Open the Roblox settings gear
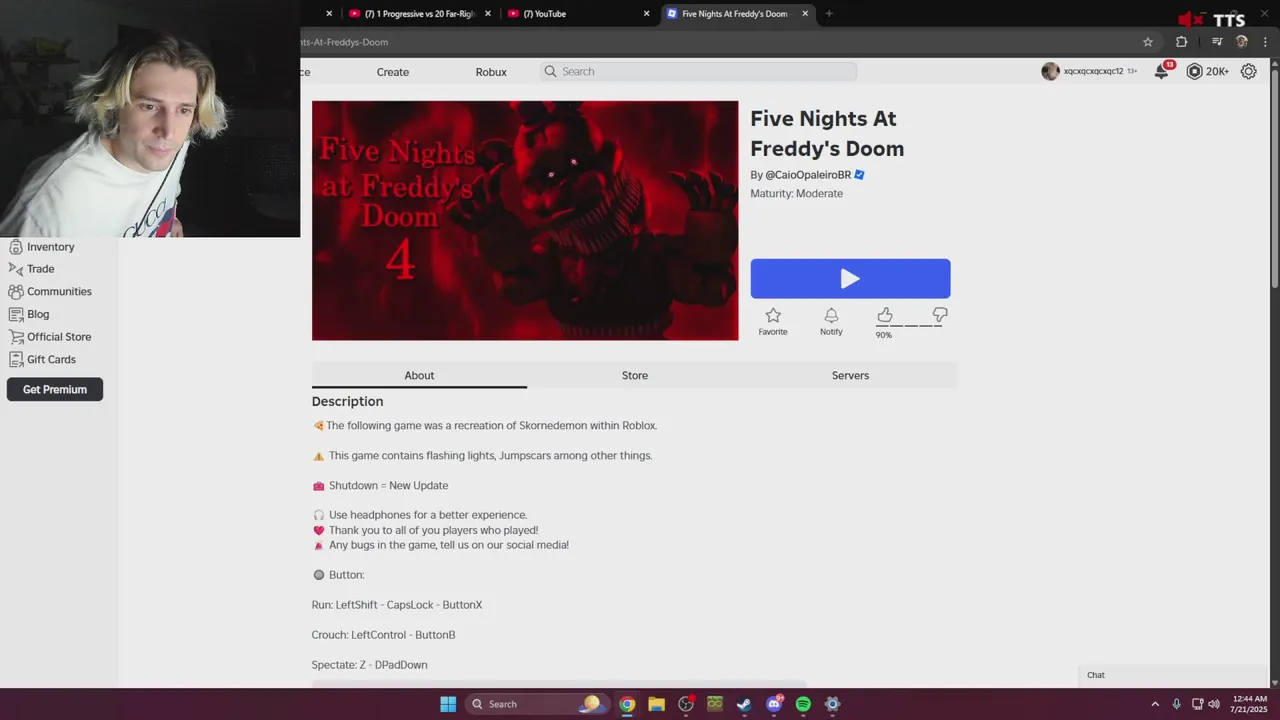The height and width of the screenshot is (720, 1280). click(x=1248, y=71)
